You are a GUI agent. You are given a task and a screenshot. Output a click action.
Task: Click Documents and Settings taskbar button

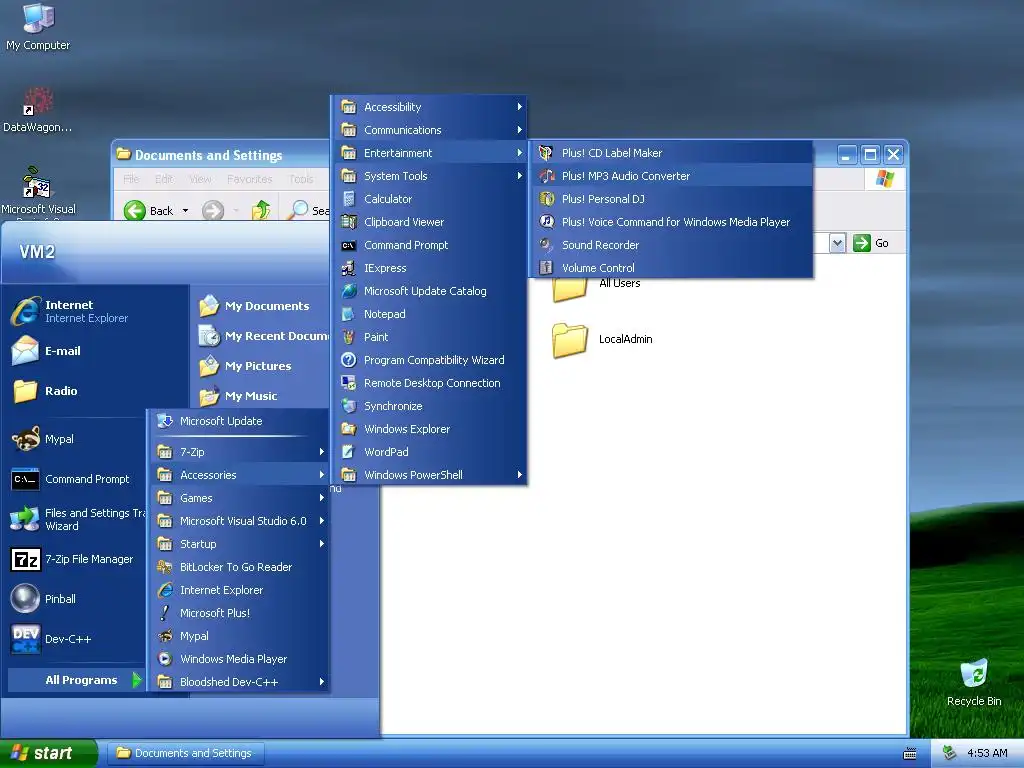[185, 754]
